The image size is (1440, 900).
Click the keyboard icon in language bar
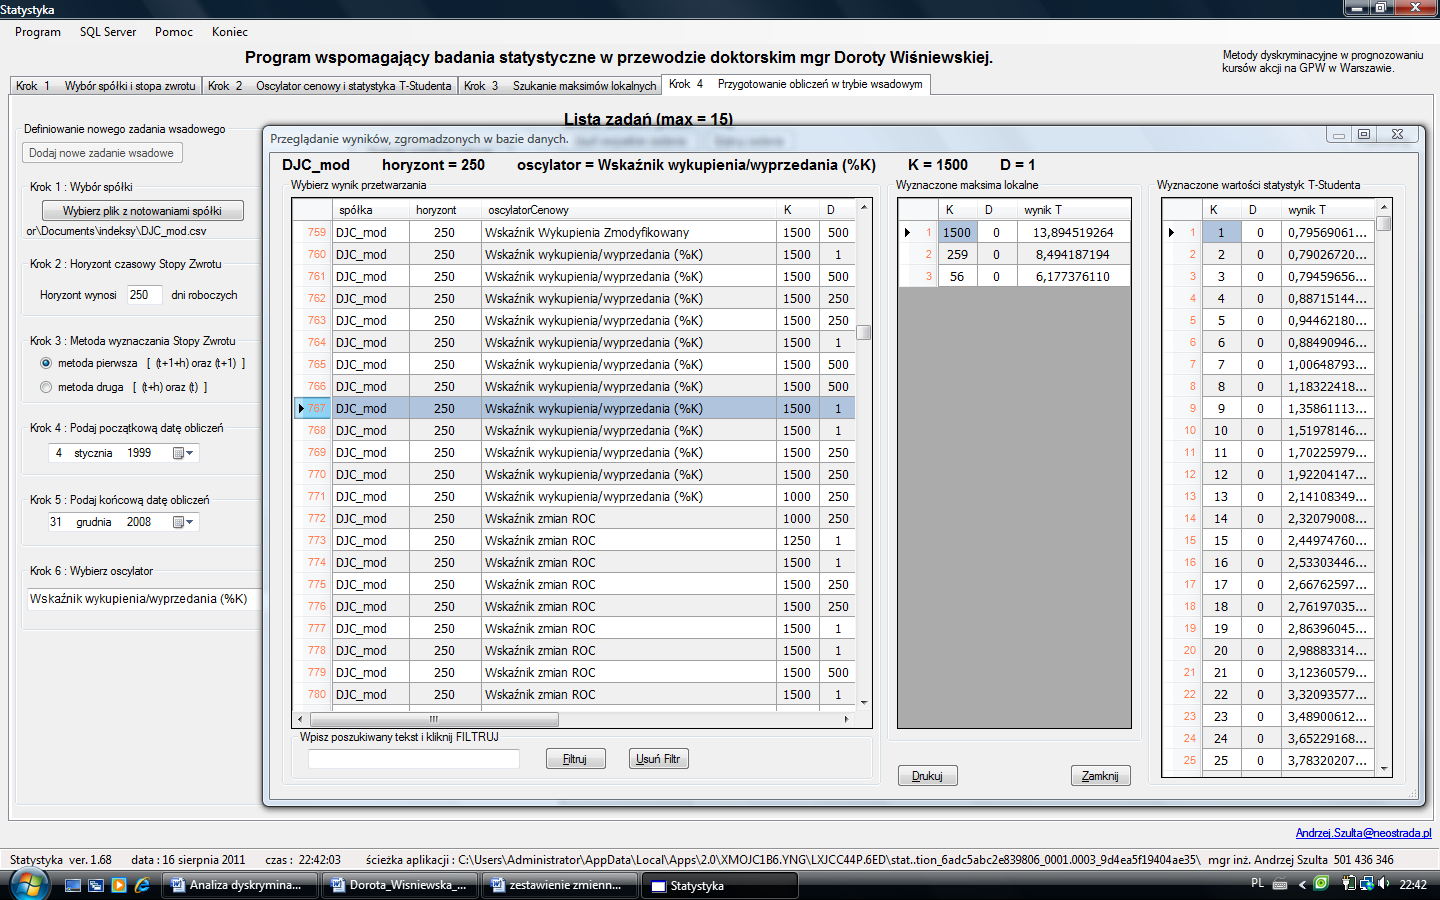(1280, 884)
